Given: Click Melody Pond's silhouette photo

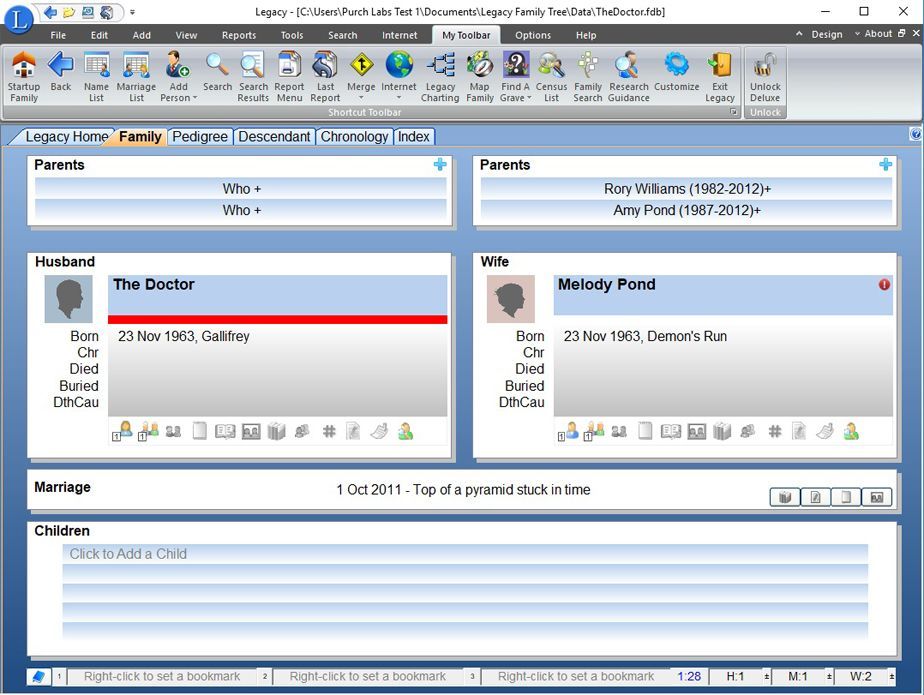Looking at the screenshot, I should click(510, 299).
